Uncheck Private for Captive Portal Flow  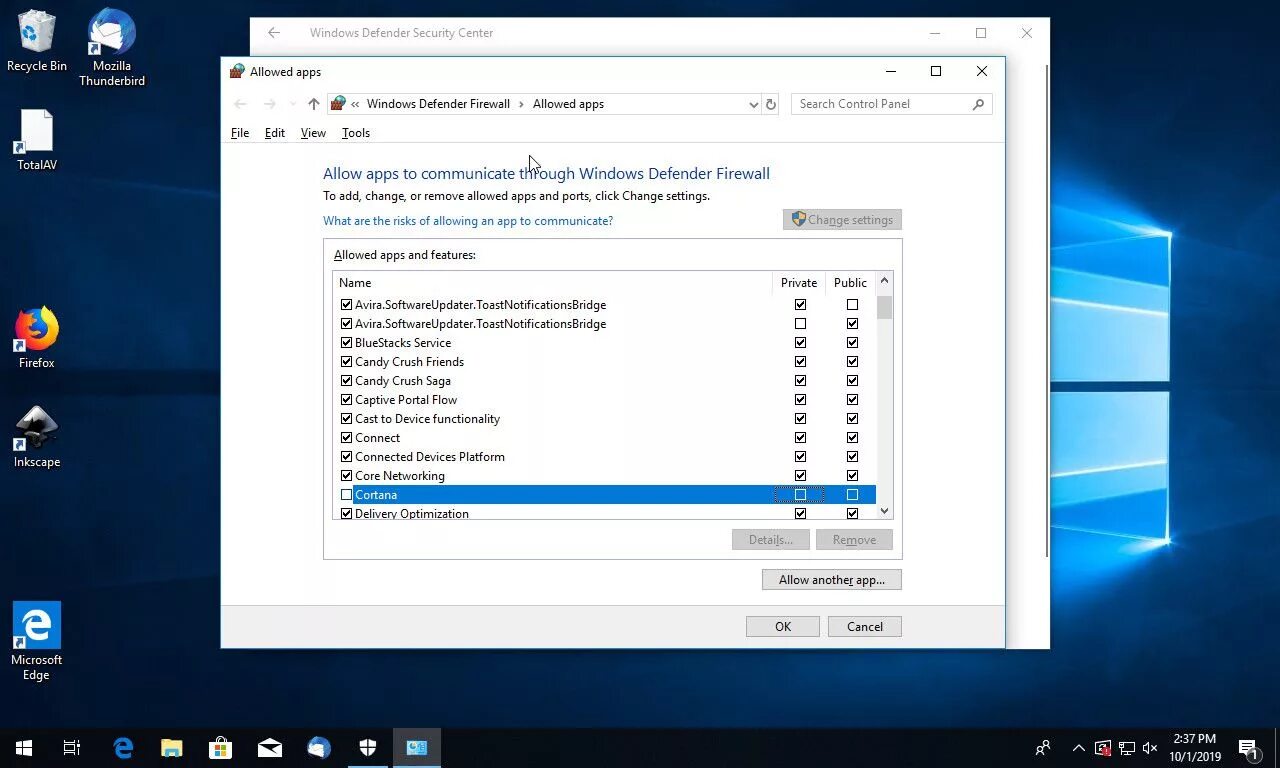click(x=800, y=400)
